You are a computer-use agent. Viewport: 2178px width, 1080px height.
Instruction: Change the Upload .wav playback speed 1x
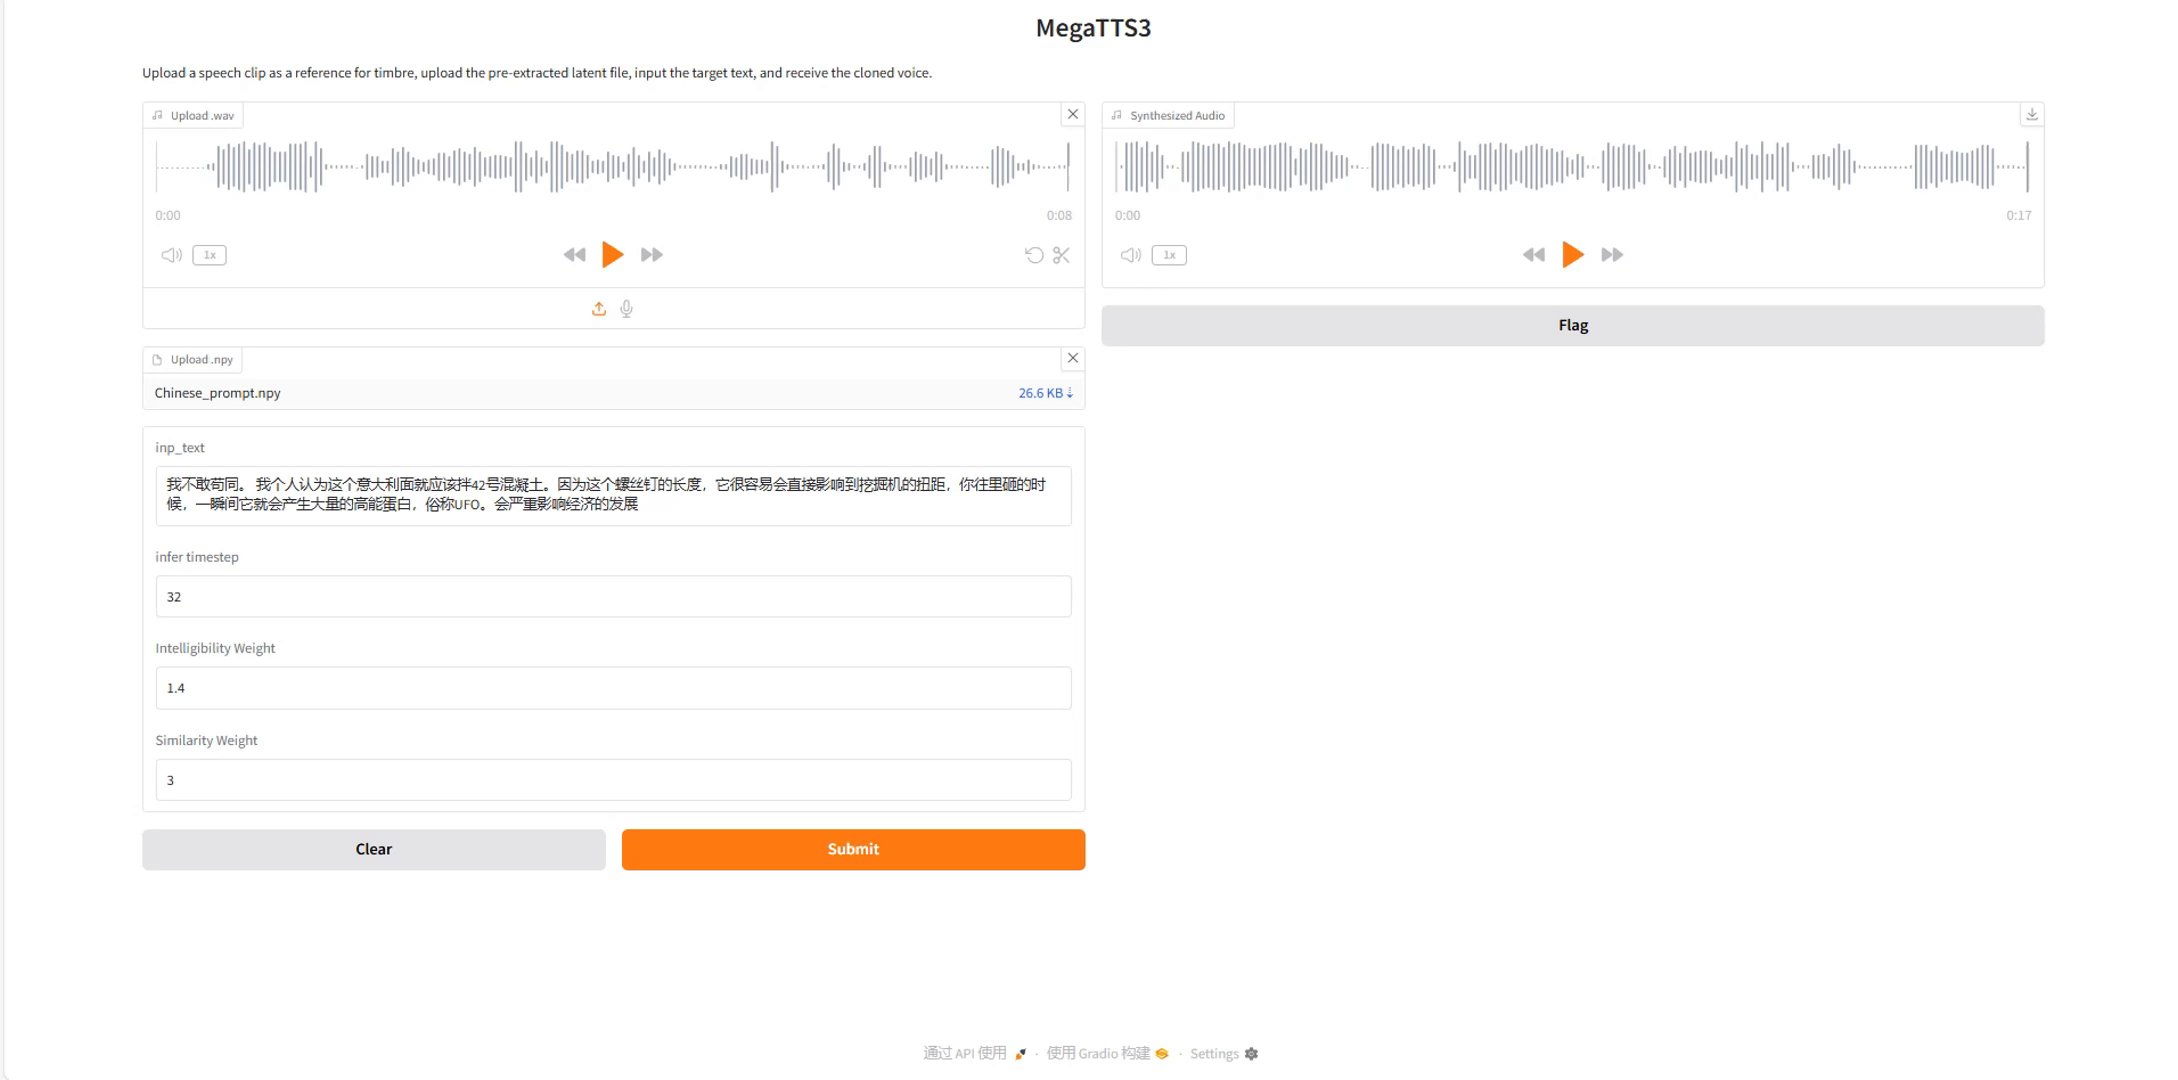point(209,255)
